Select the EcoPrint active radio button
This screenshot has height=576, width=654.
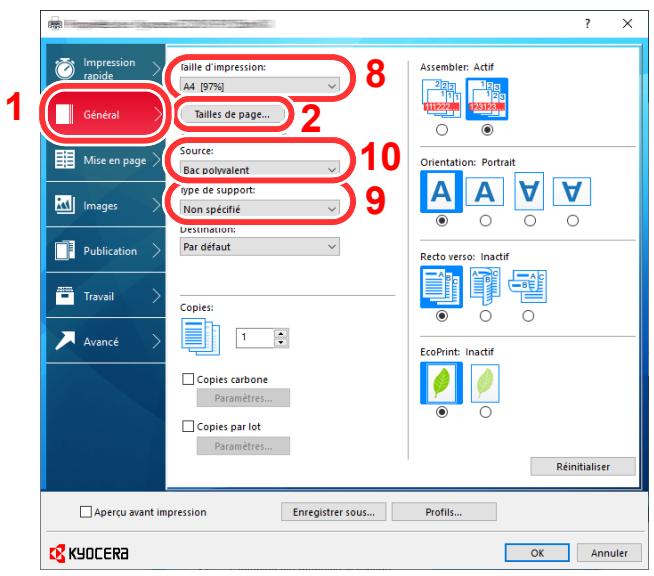point(485,413)
